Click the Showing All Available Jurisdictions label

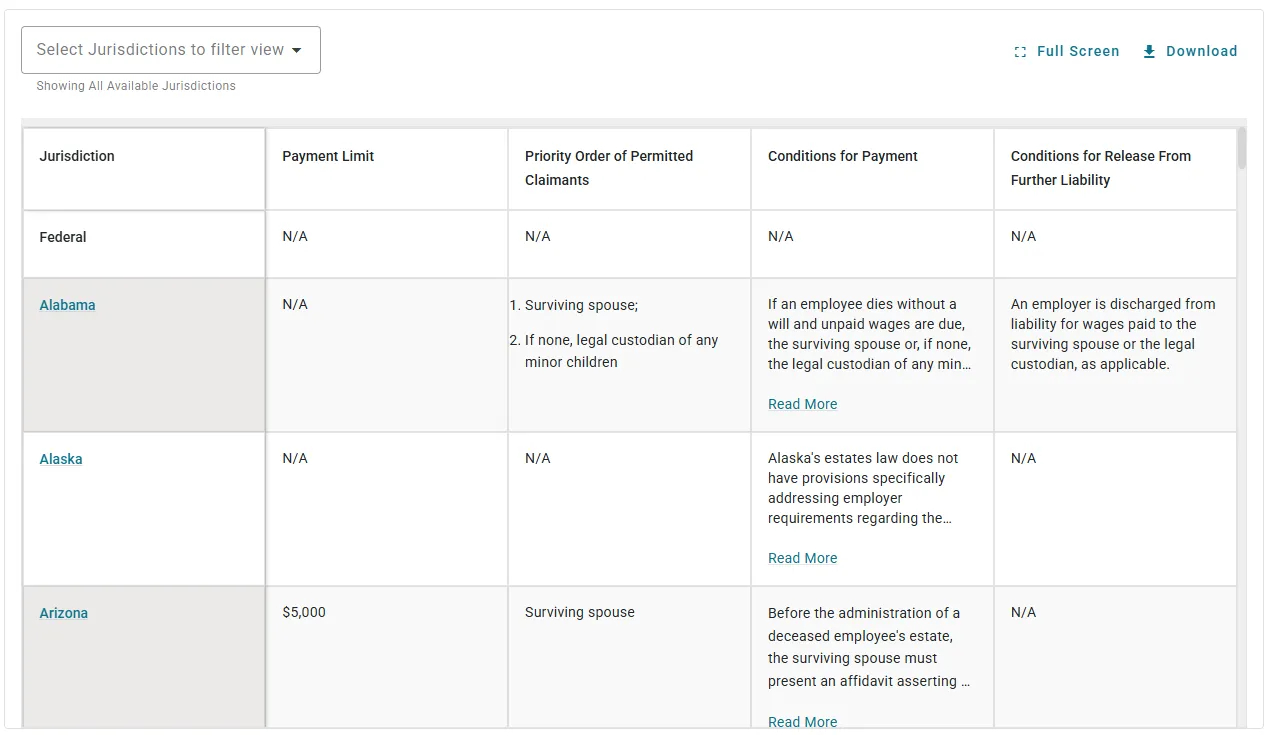(135, 86)
